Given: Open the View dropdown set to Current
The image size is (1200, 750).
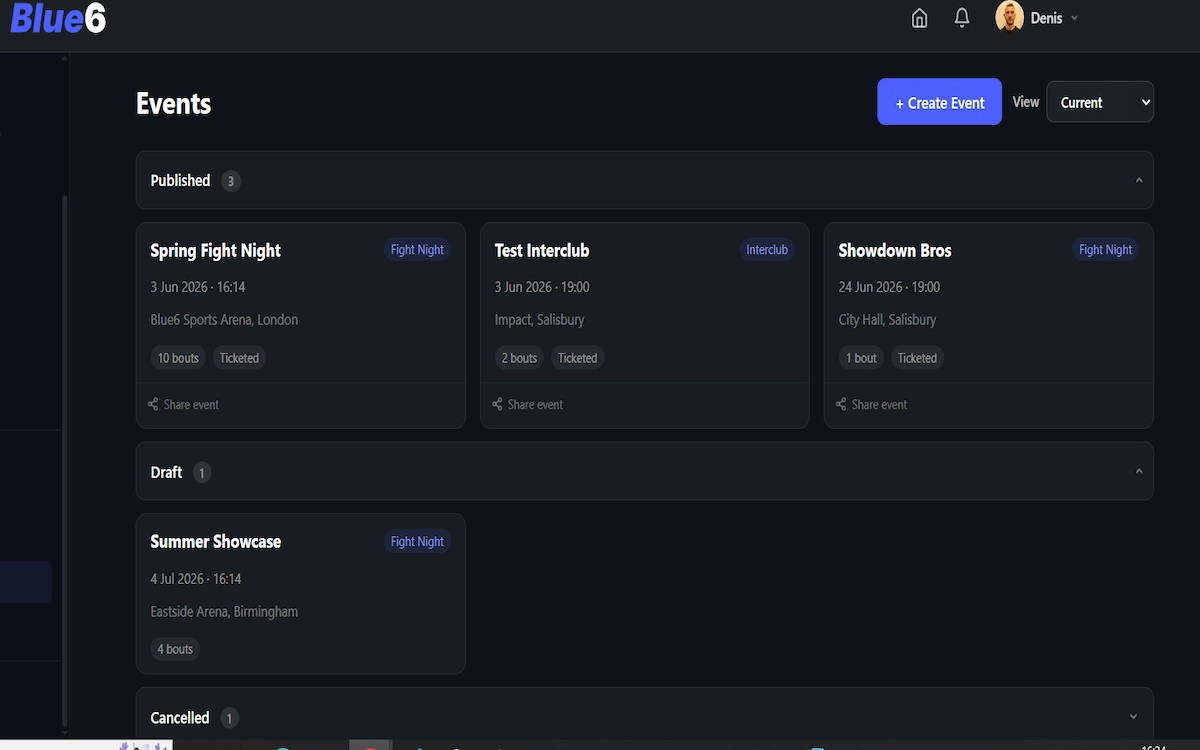Looking at the screenshot, I should pyautogui.click(x=1099, y=102).
